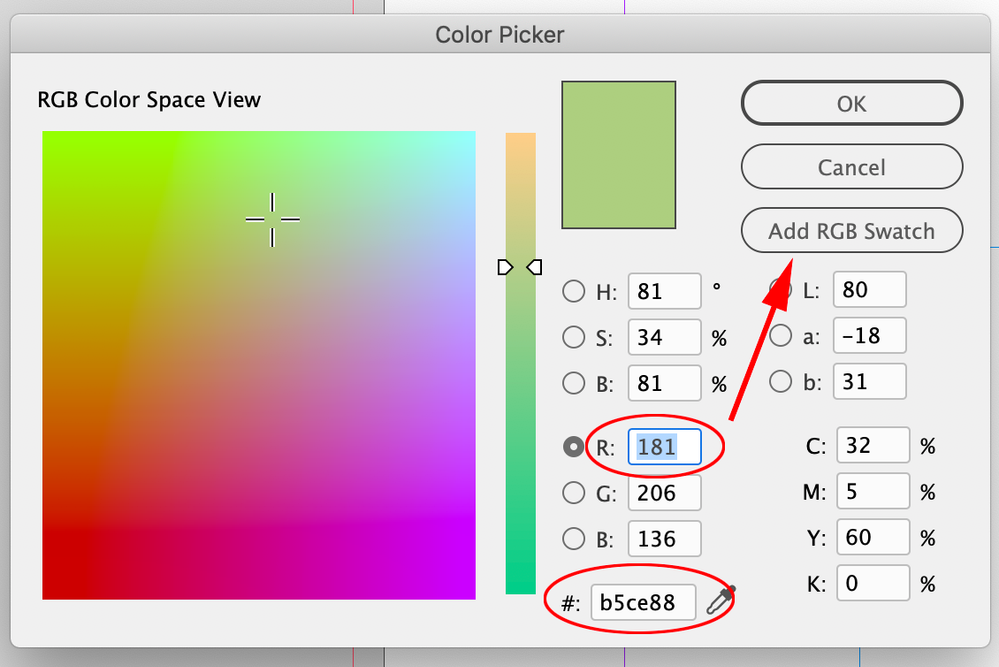Select the H hue radio button
Screen dimensions: 999x667
[x=574, y=292]
